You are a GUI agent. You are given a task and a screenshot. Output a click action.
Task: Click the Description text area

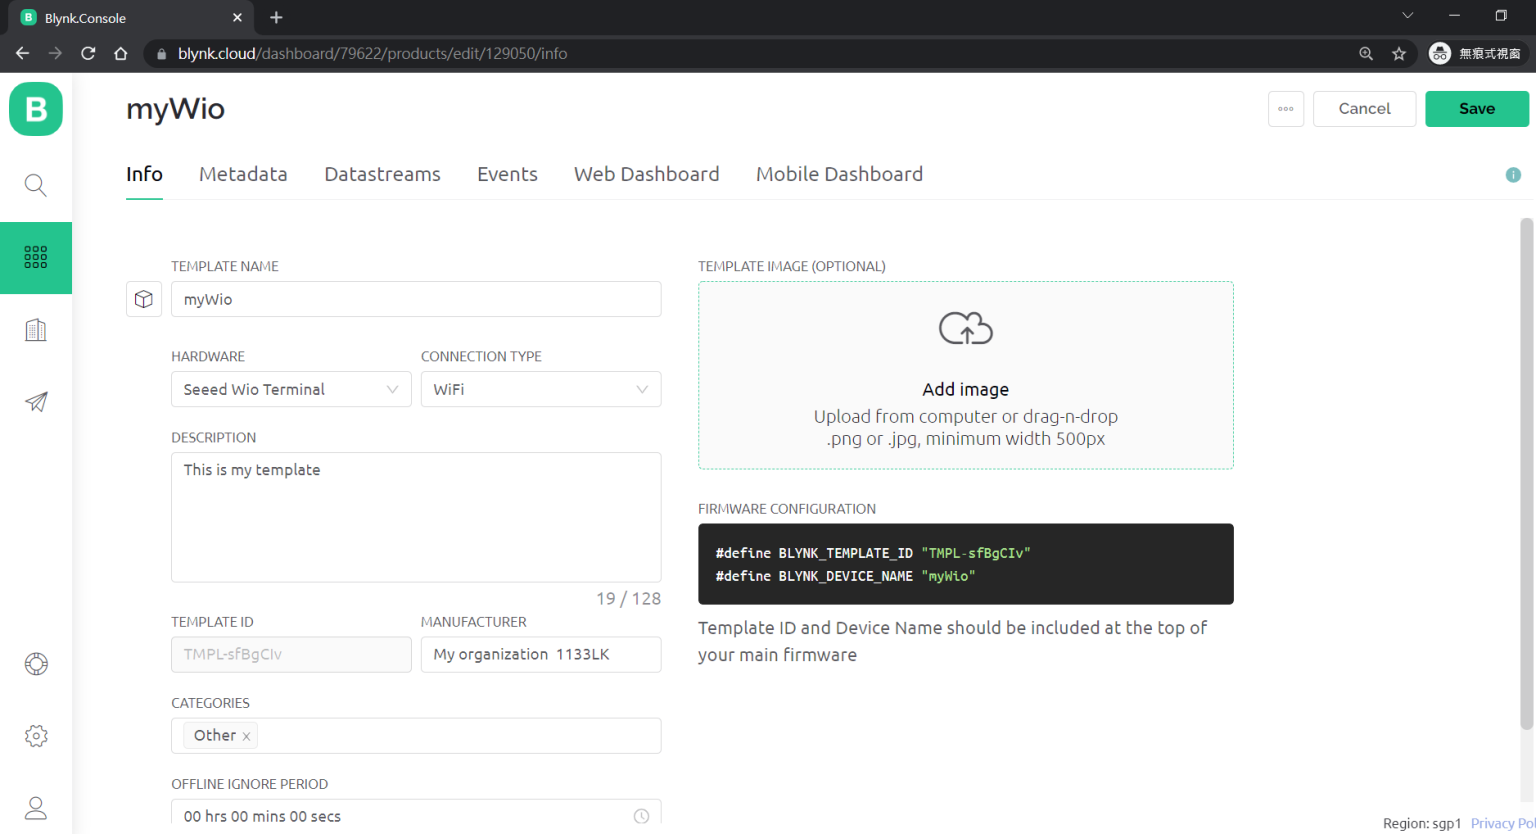[416, 517]
